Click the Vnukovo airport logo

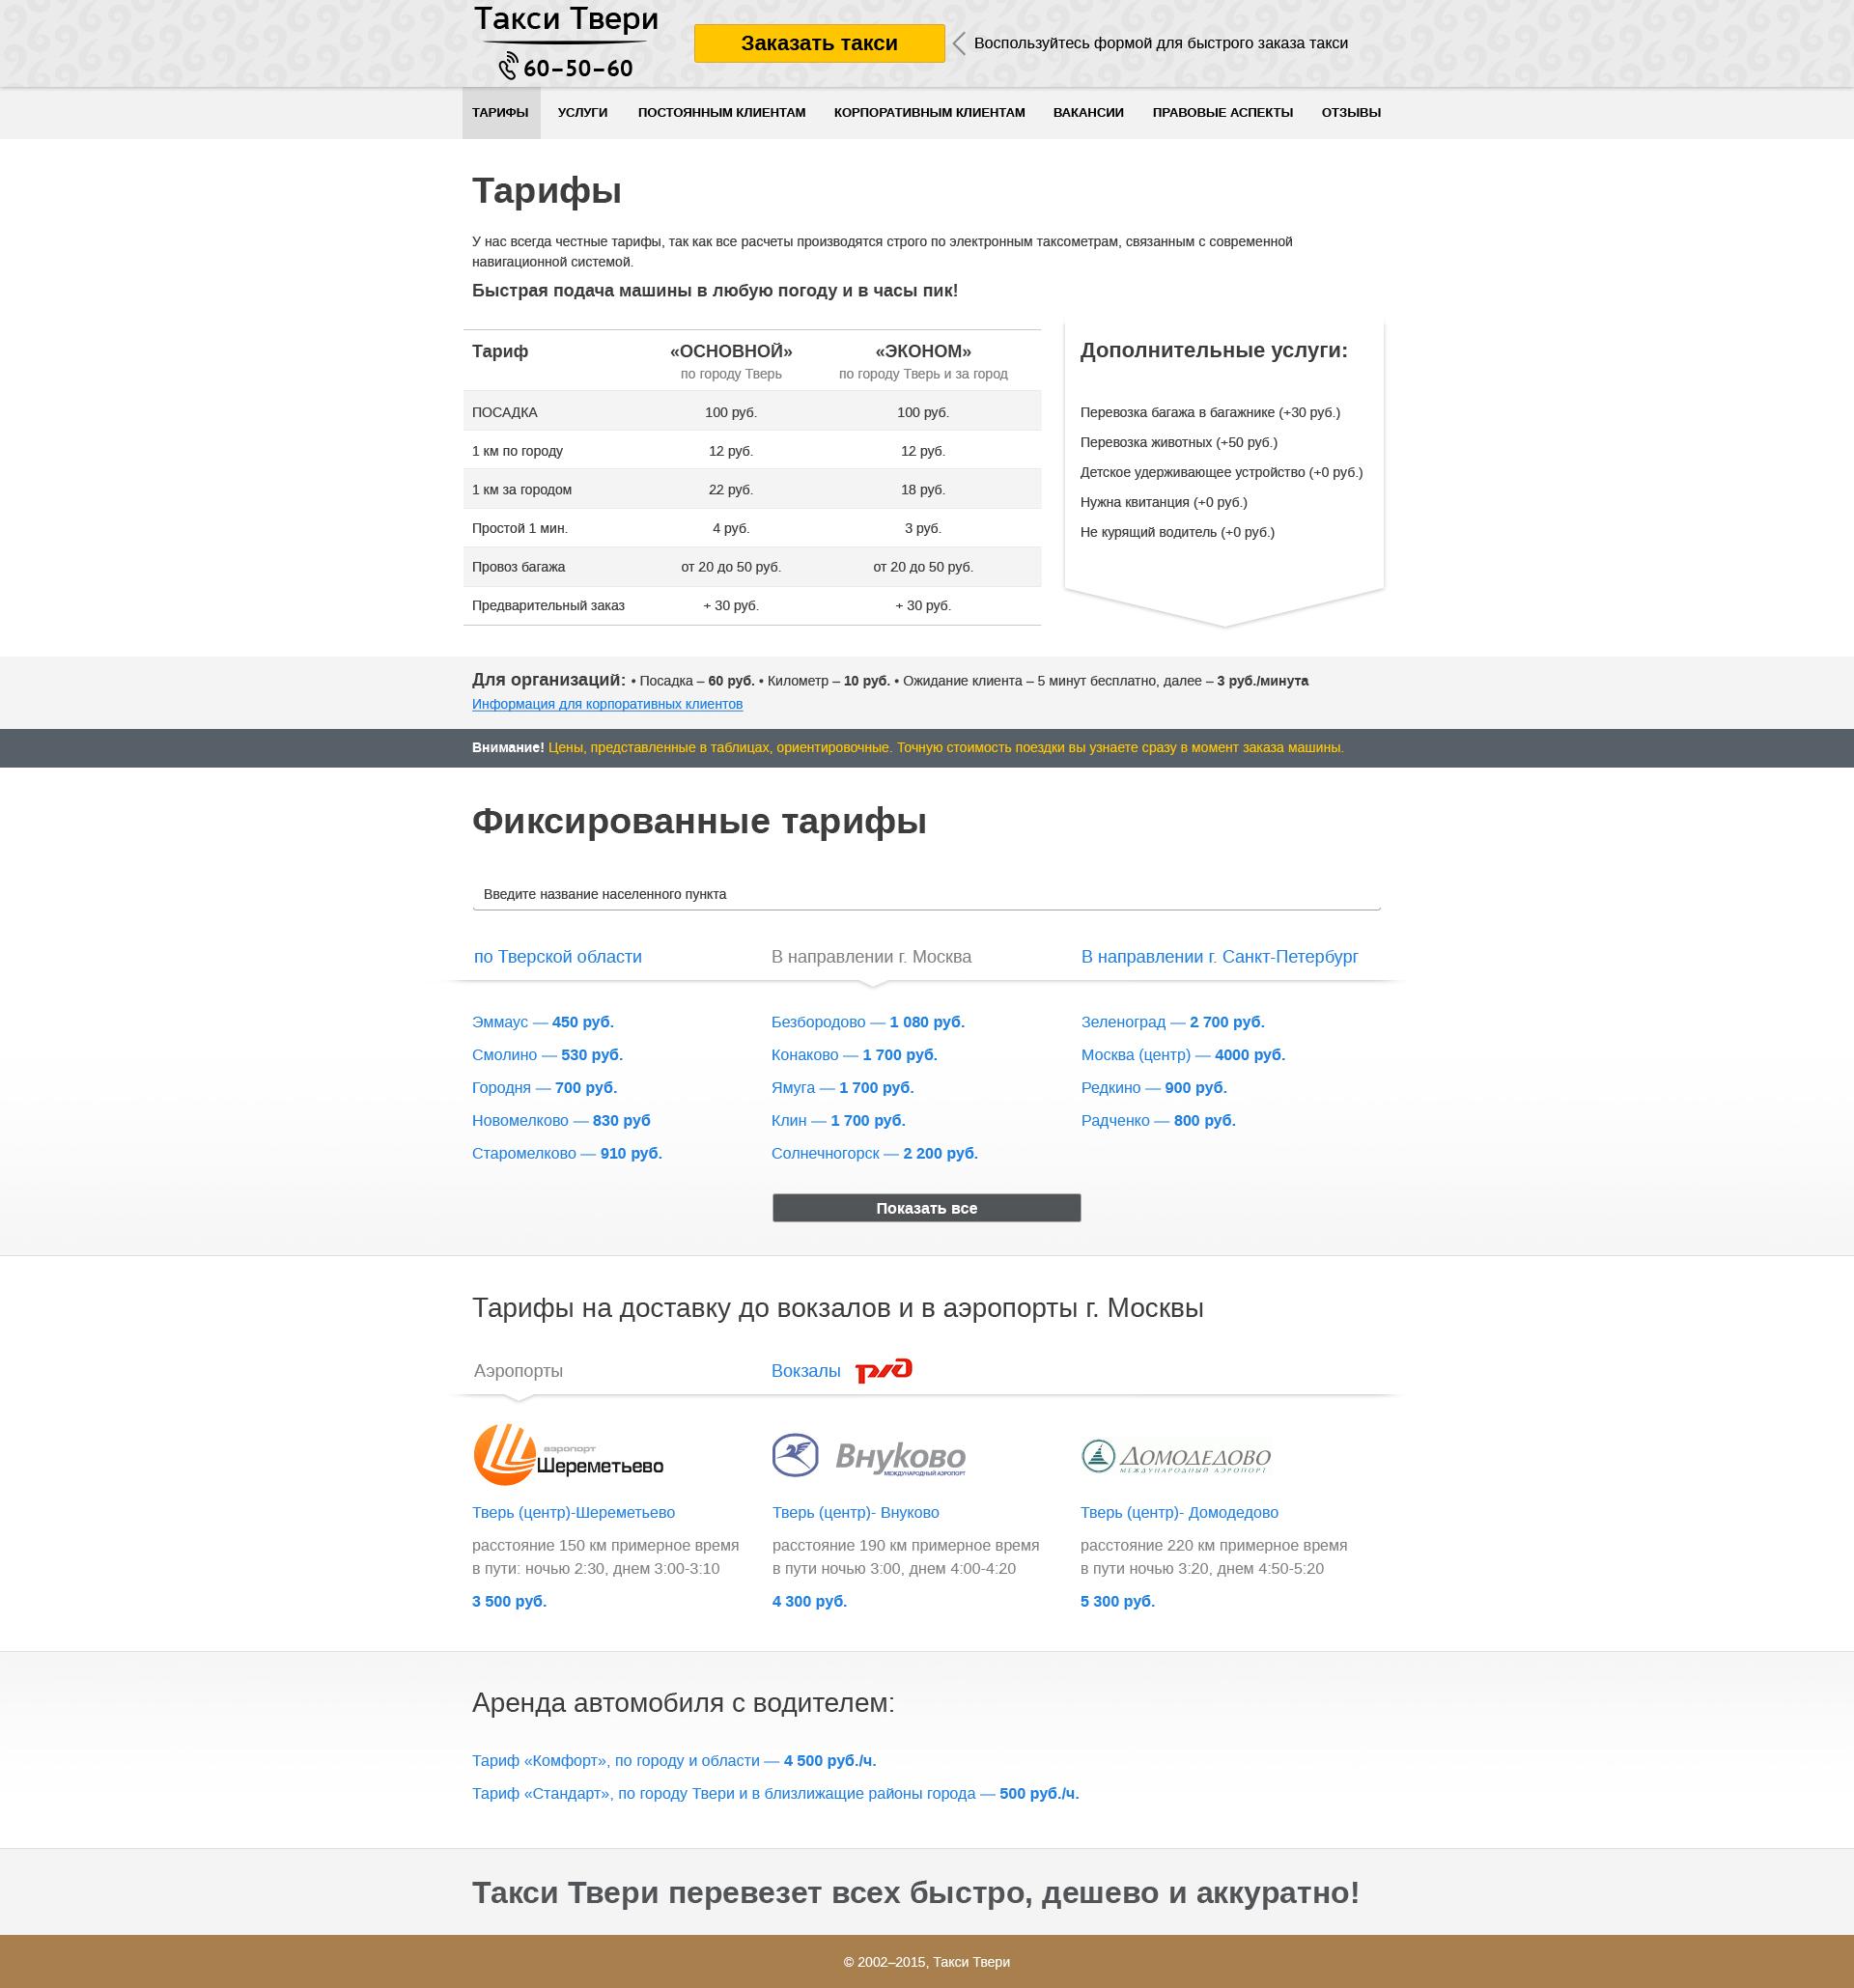869,1456
